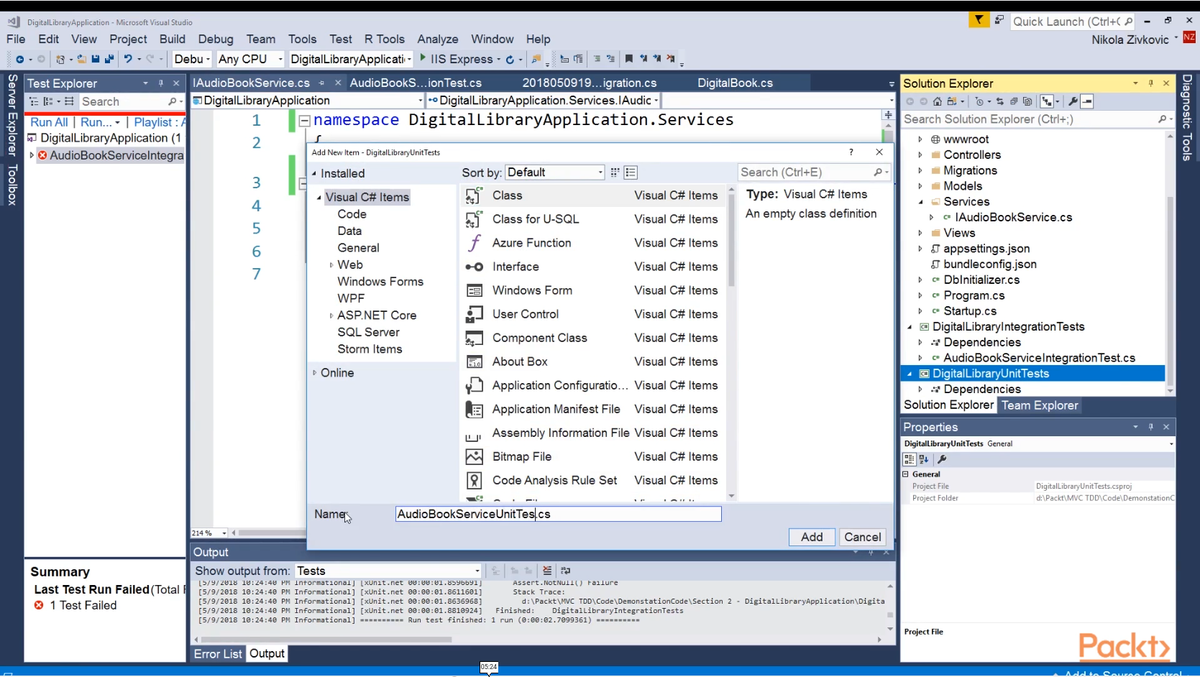The height and width of the screenshot is (677, 1200).
Task: Open the Build menu
Action: (172, 39)
